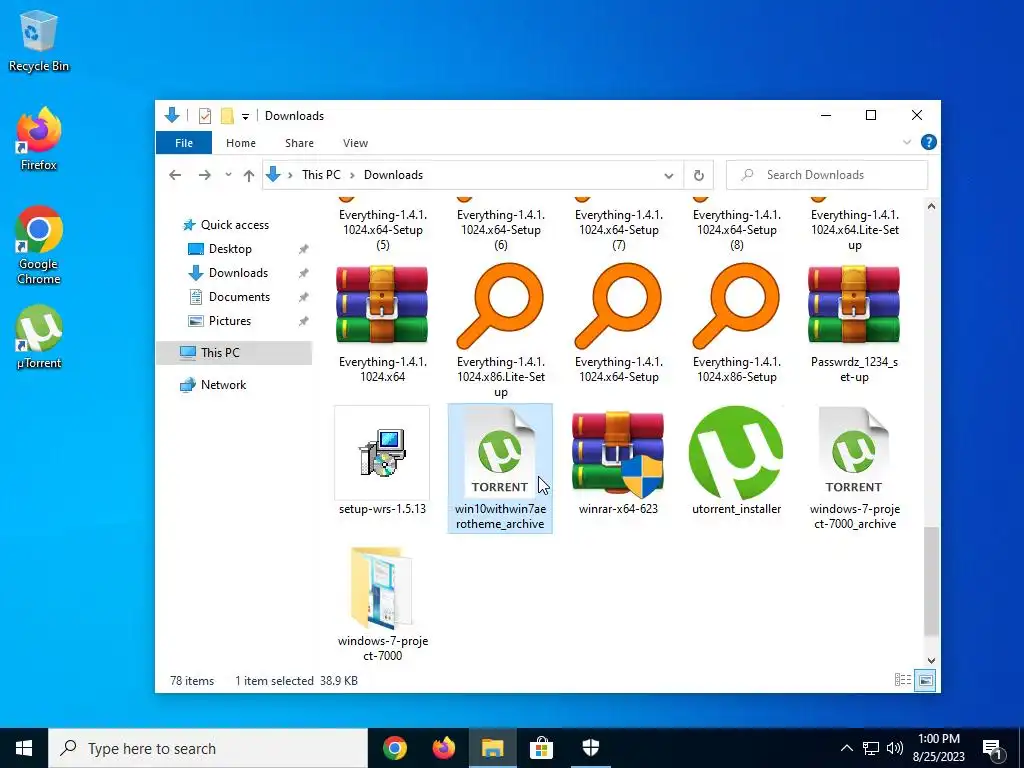
Task: Expand the Explorer ribbon chevron
Action: [x=906, y=142]
